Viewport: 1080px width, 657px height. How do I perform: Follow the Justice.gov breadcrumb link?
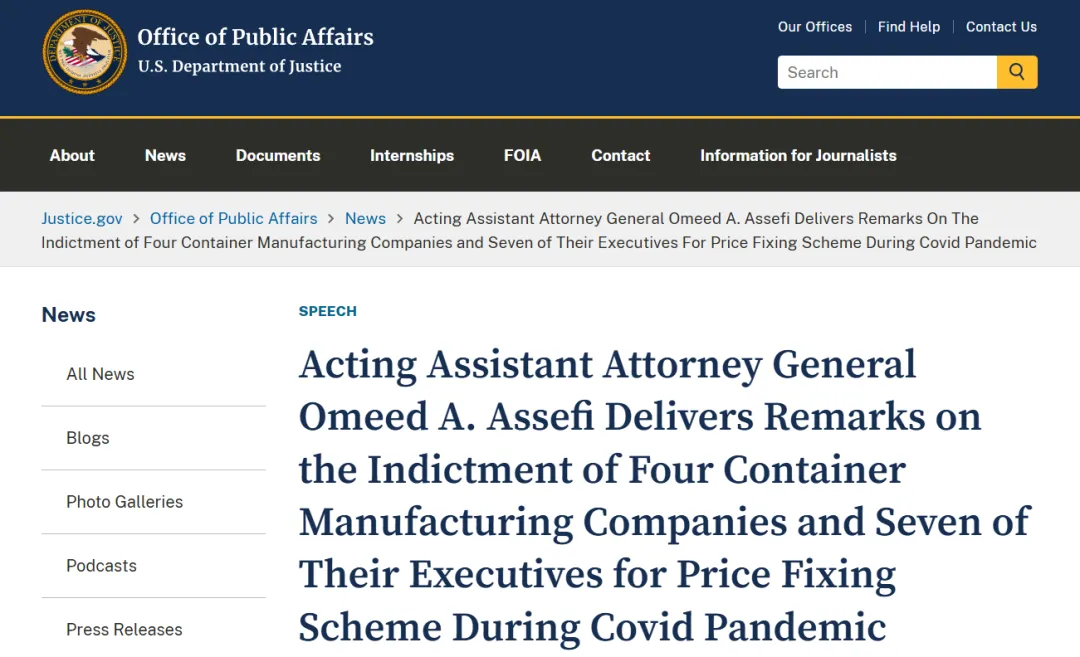tap(82, 218)
